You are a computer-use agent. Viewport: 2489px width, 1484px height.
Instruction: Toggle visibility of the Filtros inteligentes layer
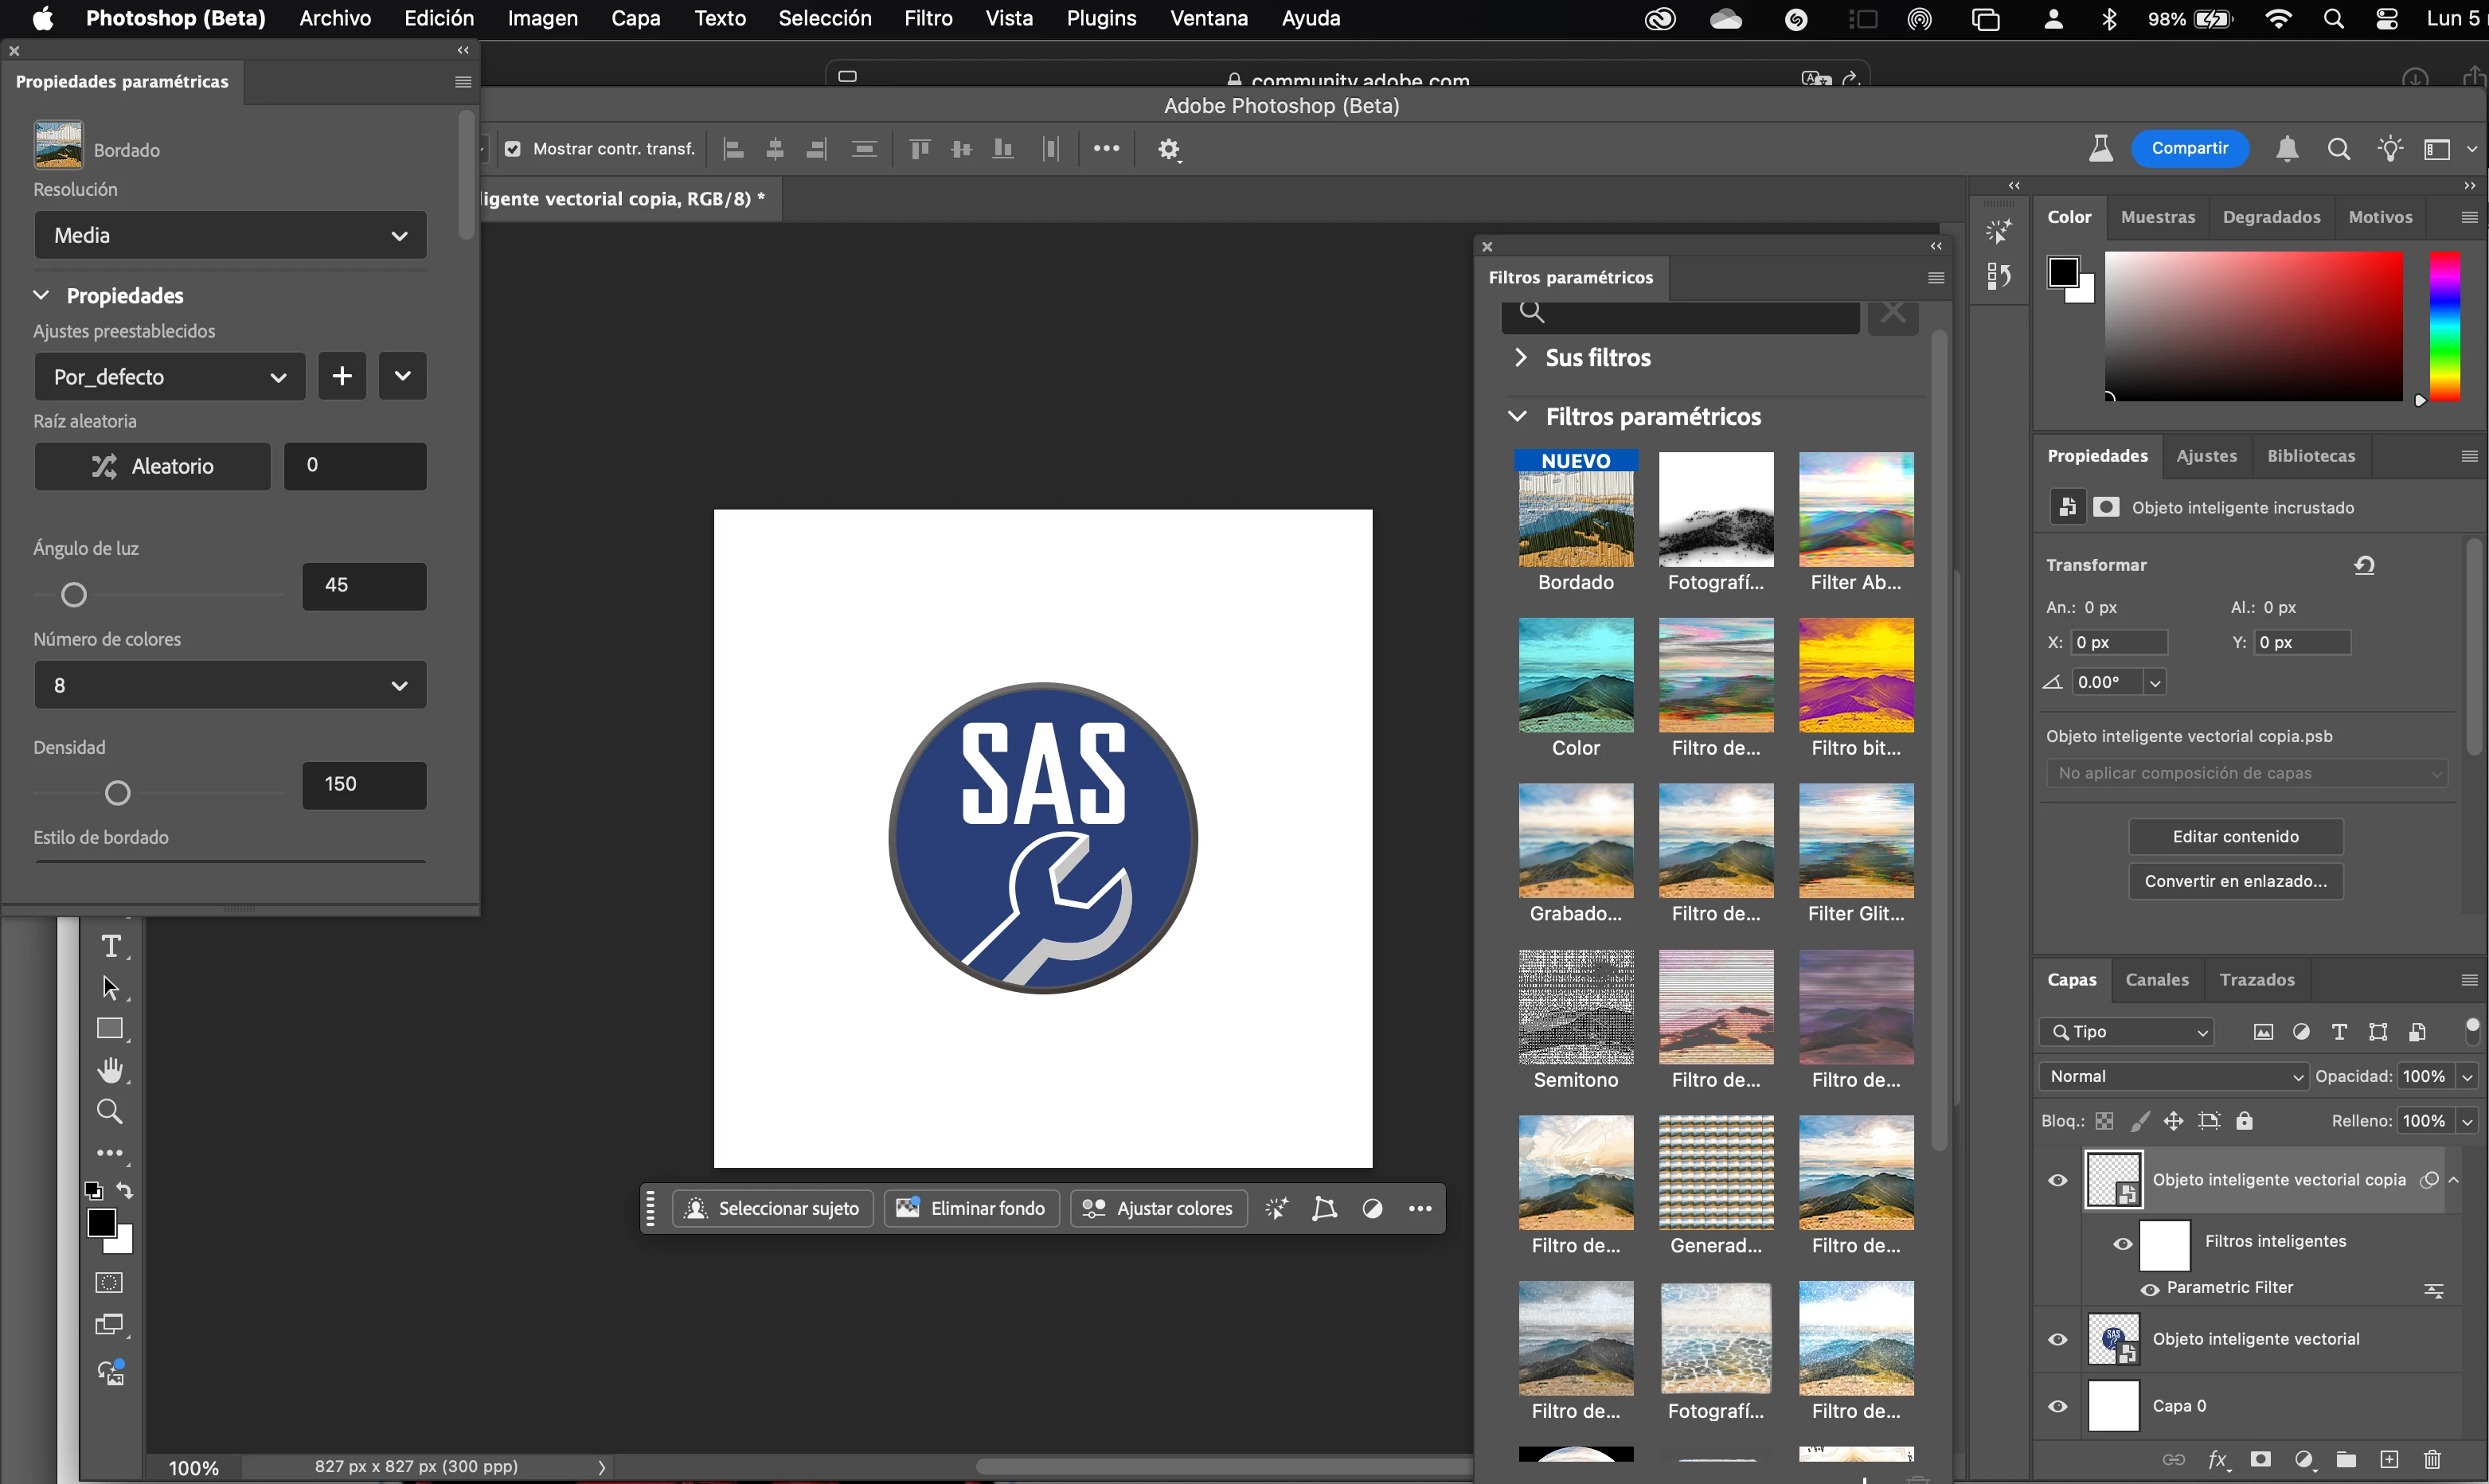[2122, 1244]
